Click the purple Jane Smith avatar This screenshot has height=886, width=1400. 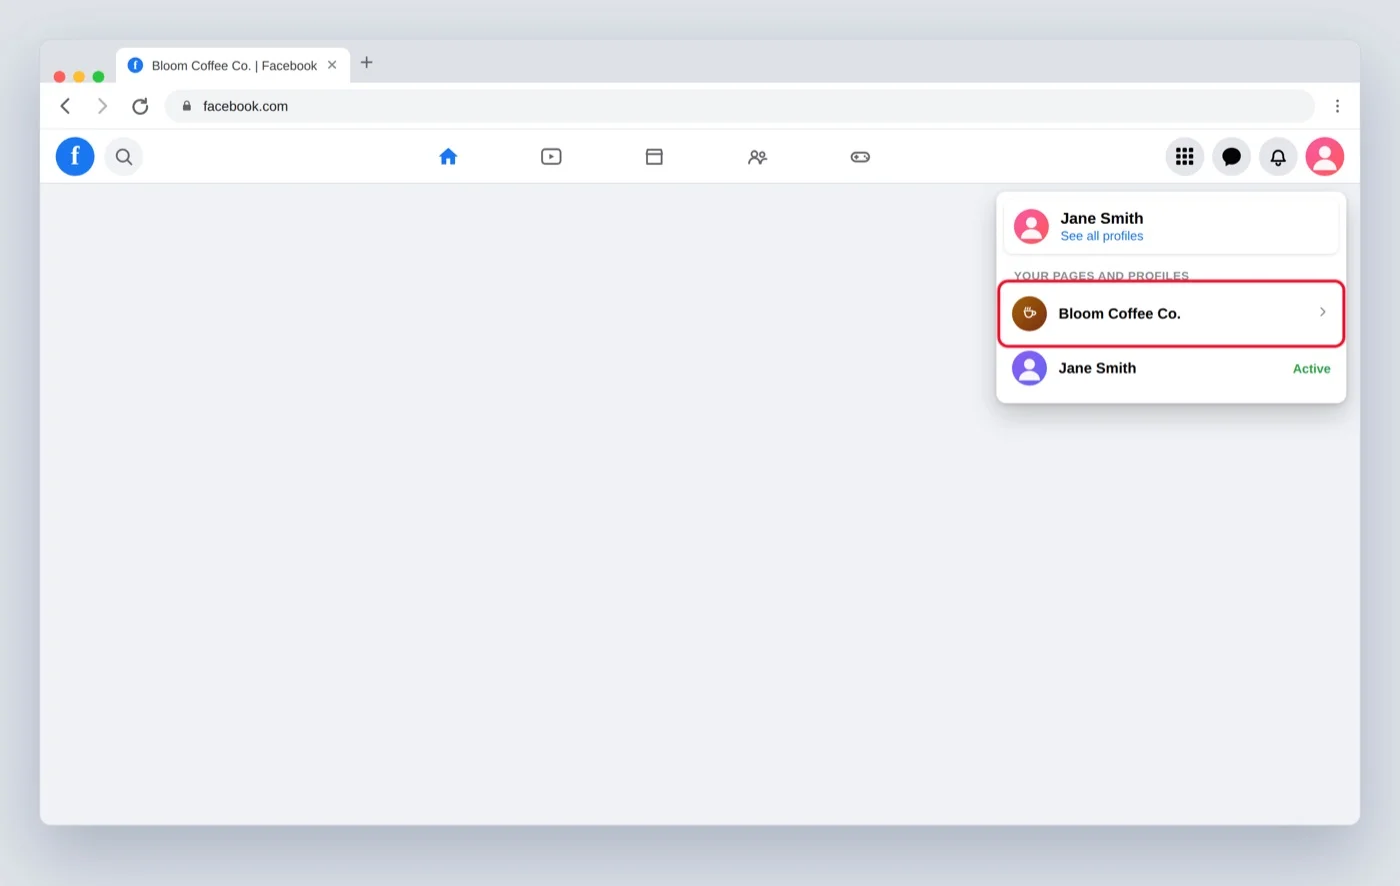[1029, 368]
